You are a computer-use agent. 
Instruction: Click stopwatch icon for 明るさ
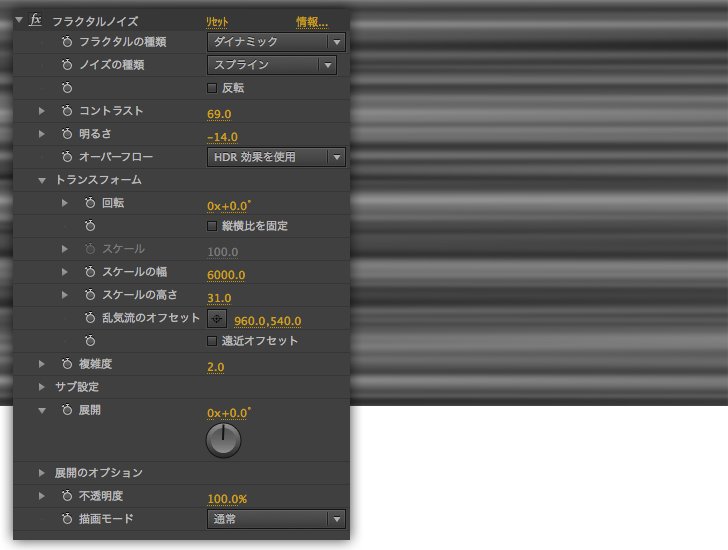[67, 134]
